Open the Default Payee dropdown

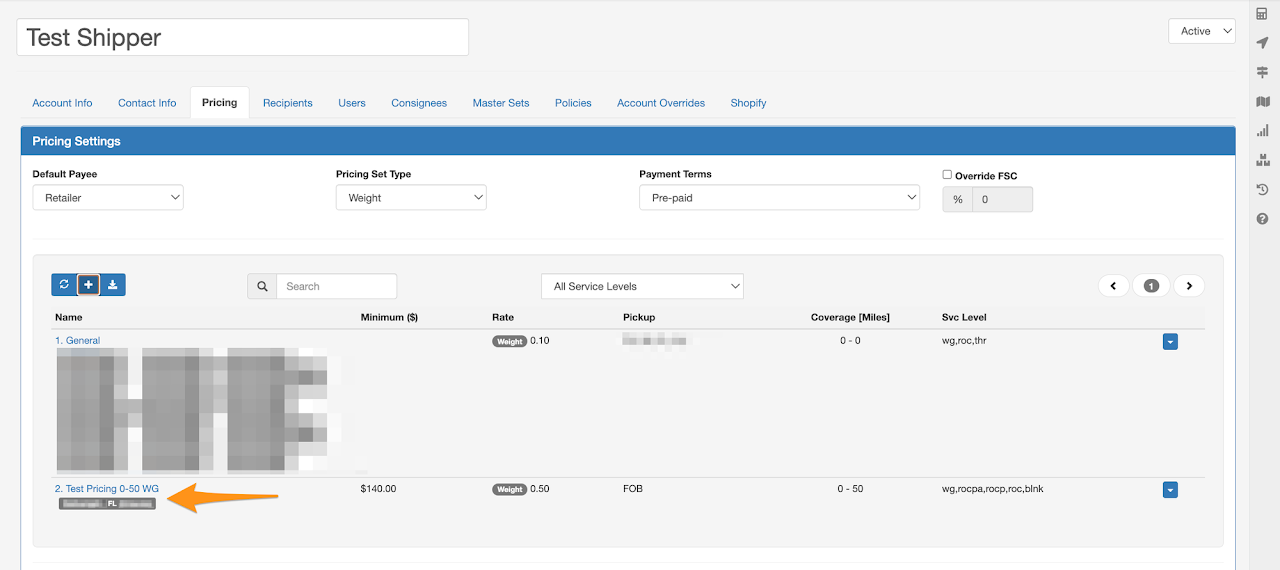108,197
